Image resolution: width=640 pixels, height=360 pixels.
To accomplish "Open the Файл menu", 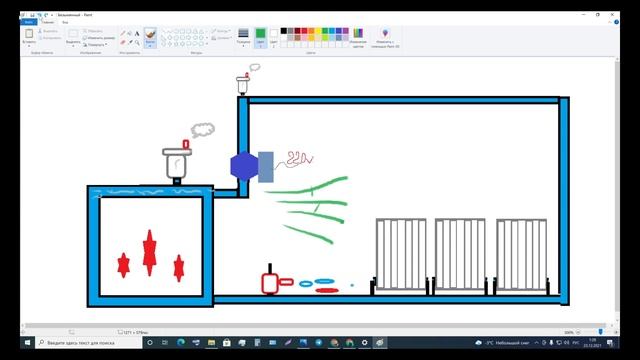I will [29, 22].
